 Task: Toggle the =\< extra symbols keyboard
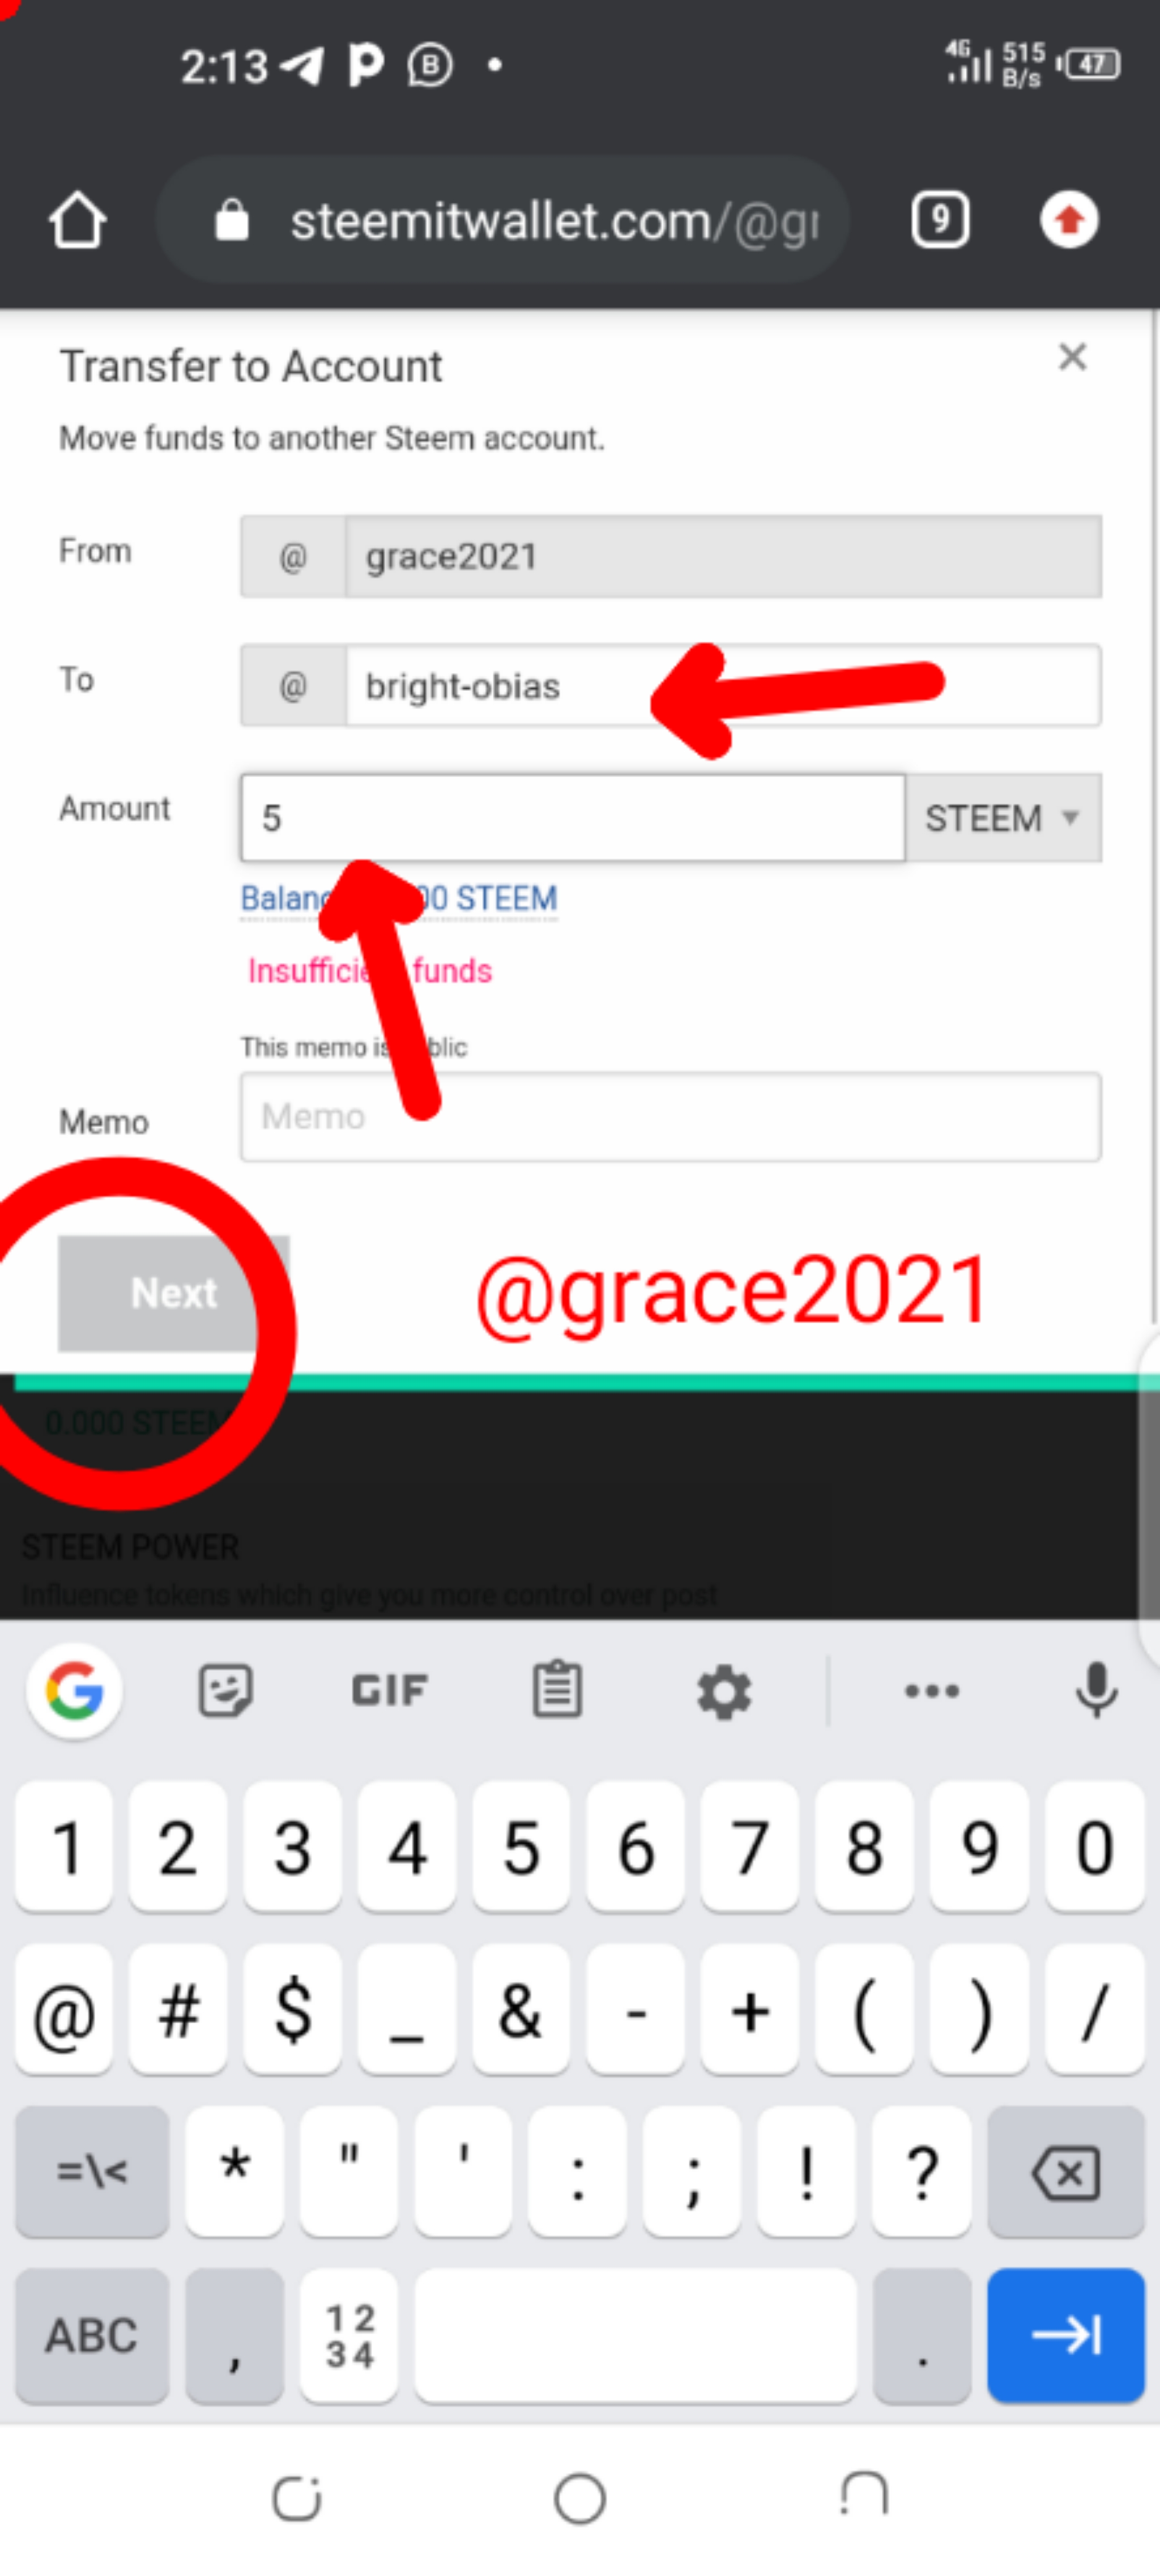click(x=92, y=2171)
